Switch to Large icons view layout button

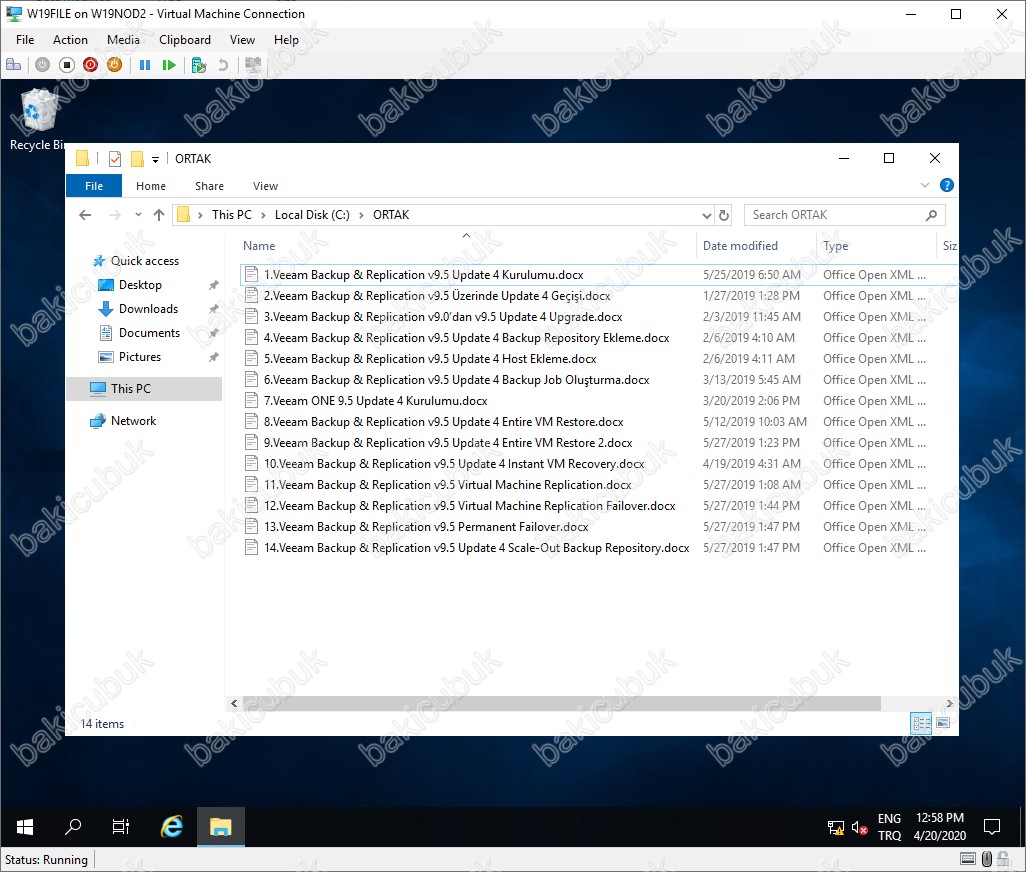click(943, 723)
